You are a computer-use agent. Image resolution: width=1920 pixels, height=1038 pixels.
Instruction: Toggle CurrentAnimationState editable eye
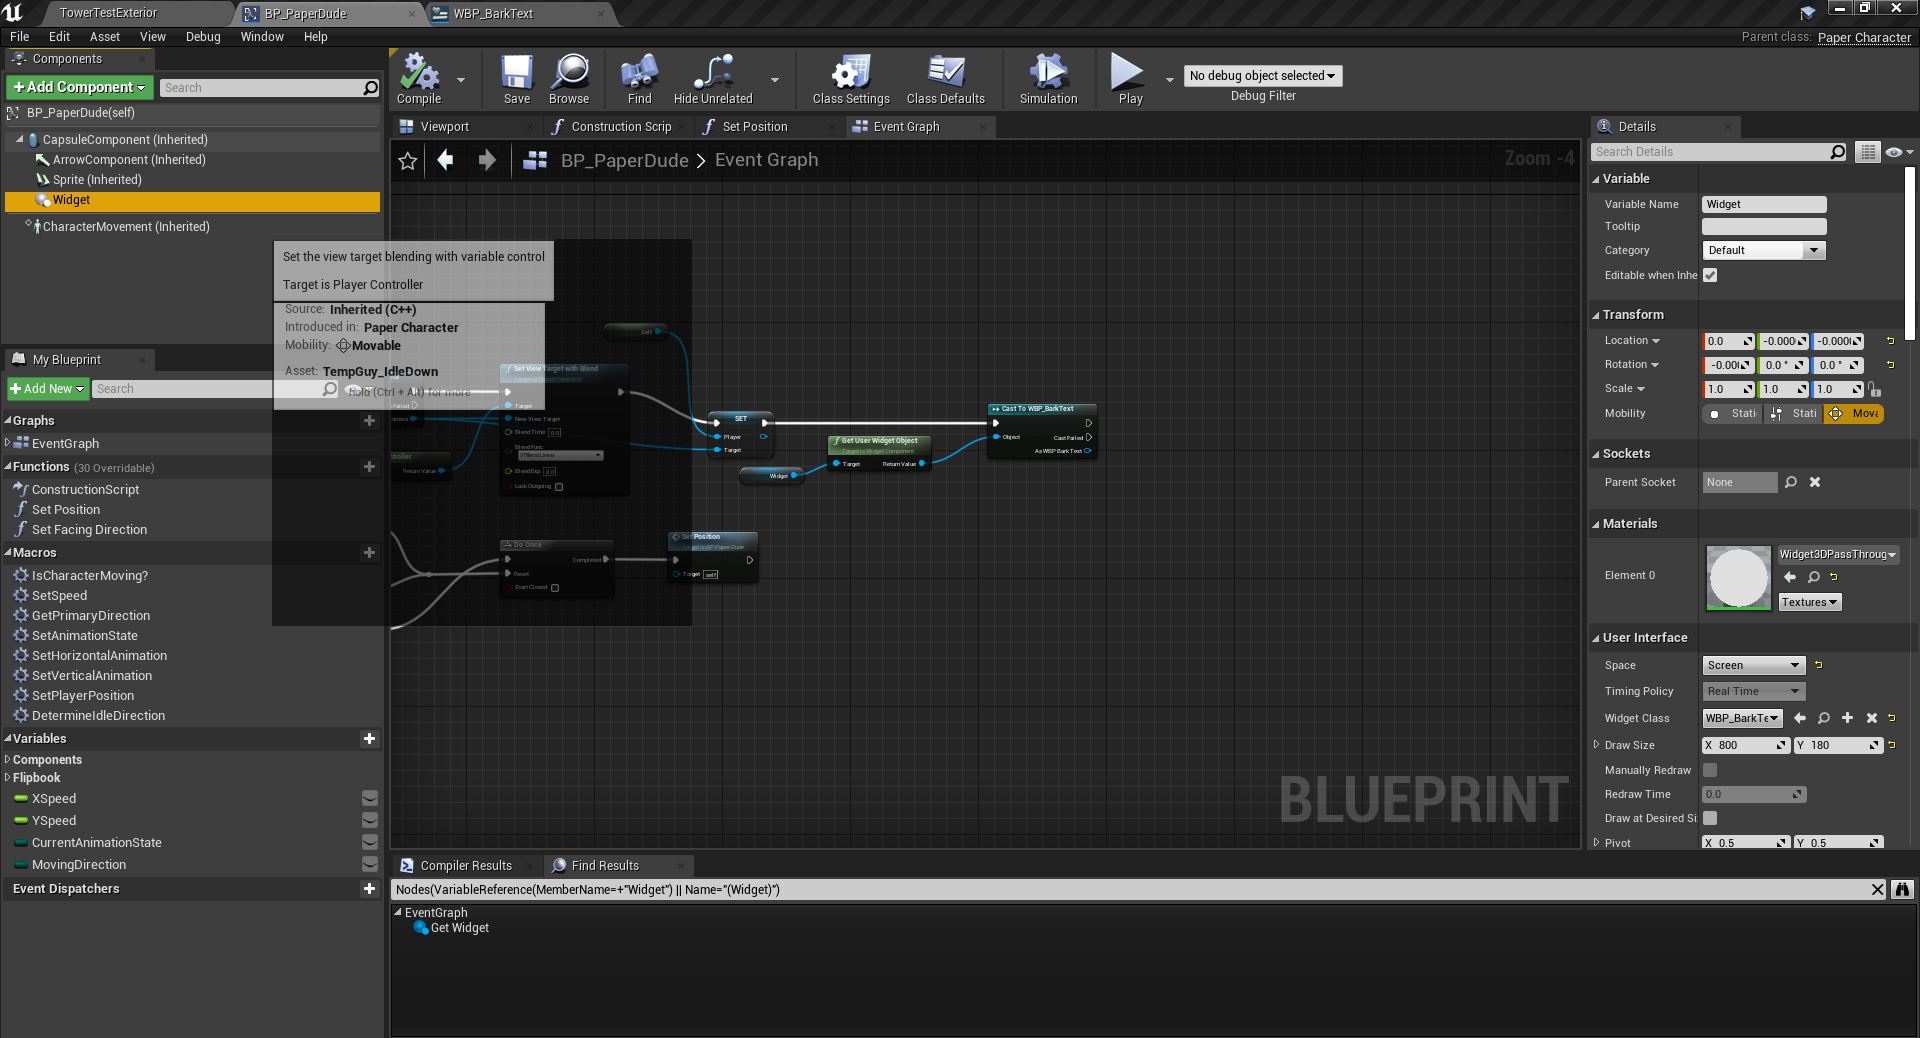369,842
